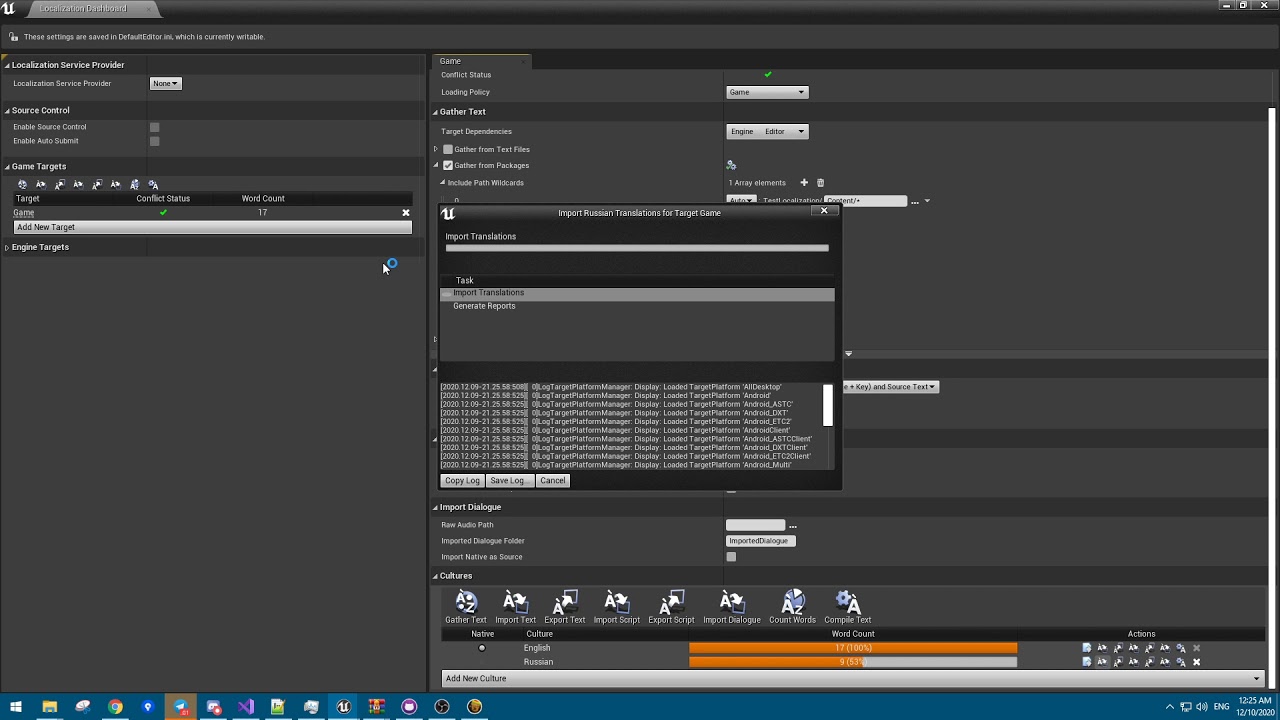
Task: Click gather-all icon in Game Targets toolbar
Action: [22, 184]
